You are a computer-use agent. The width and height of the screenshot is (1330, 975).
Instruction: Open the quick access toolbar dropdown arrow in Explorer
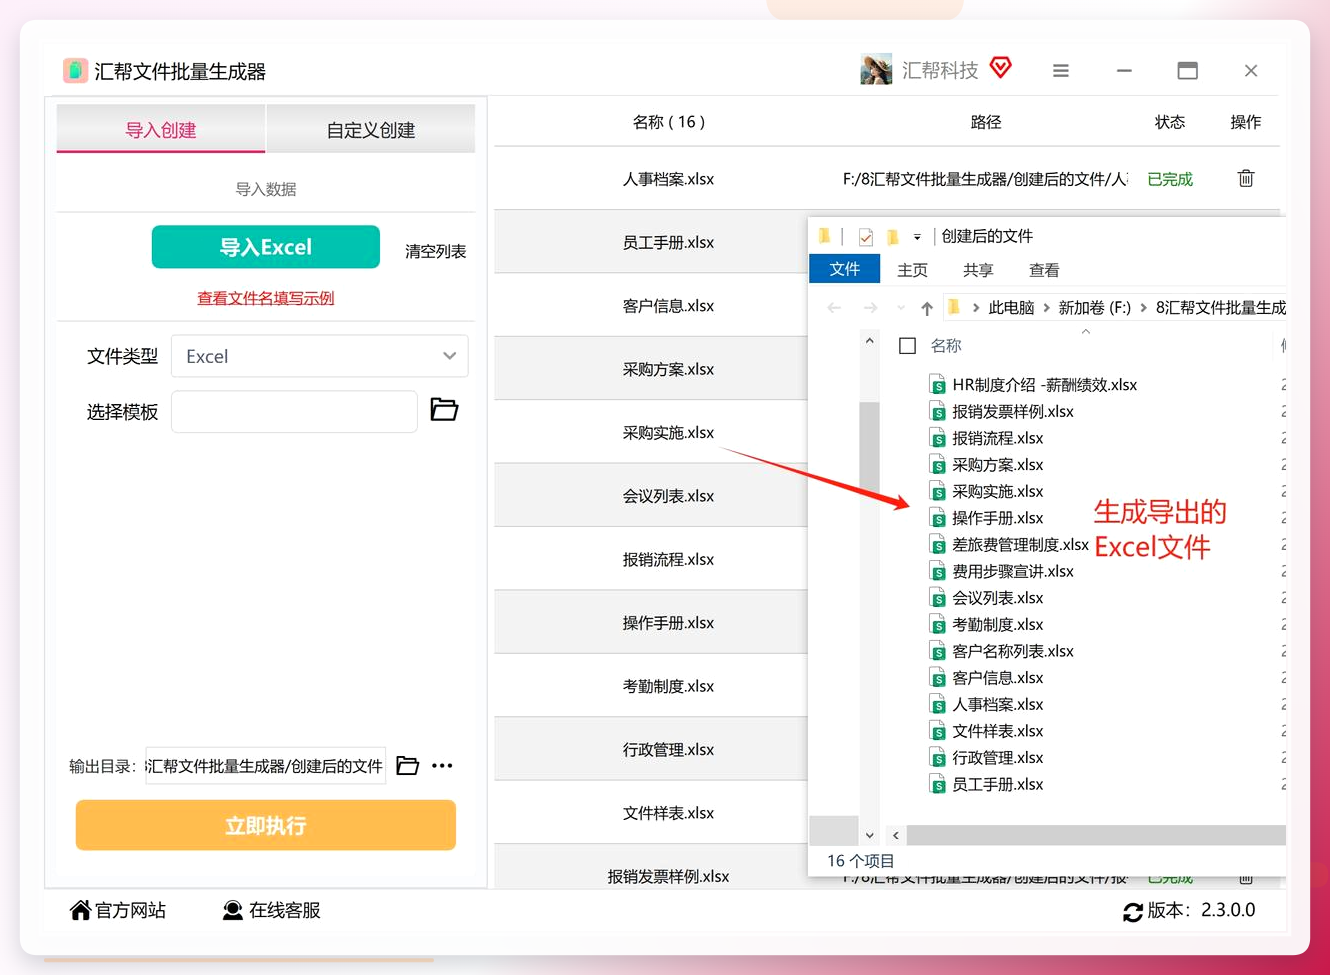tap(917, 237)
